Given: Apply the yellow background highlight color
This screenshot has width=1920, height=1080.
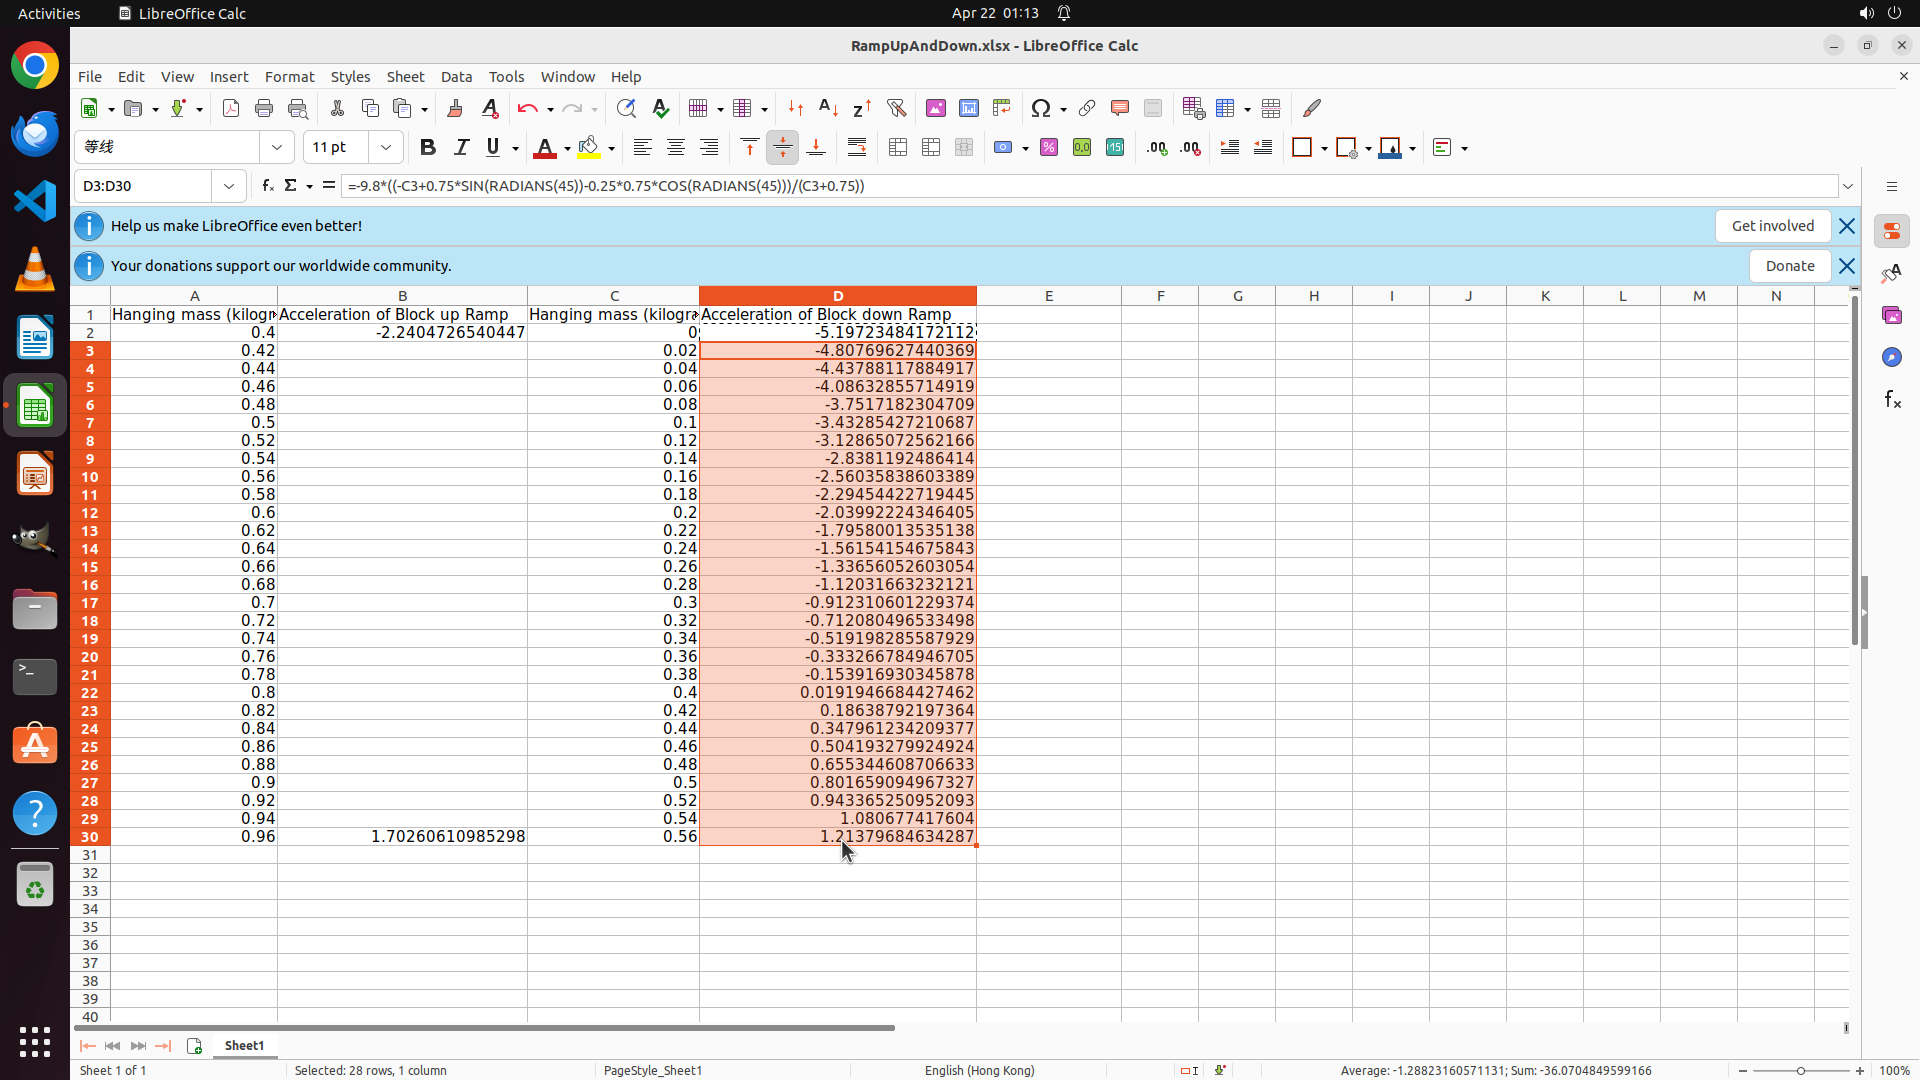Looking at the screenshot, I should click(x=588, y=148).
